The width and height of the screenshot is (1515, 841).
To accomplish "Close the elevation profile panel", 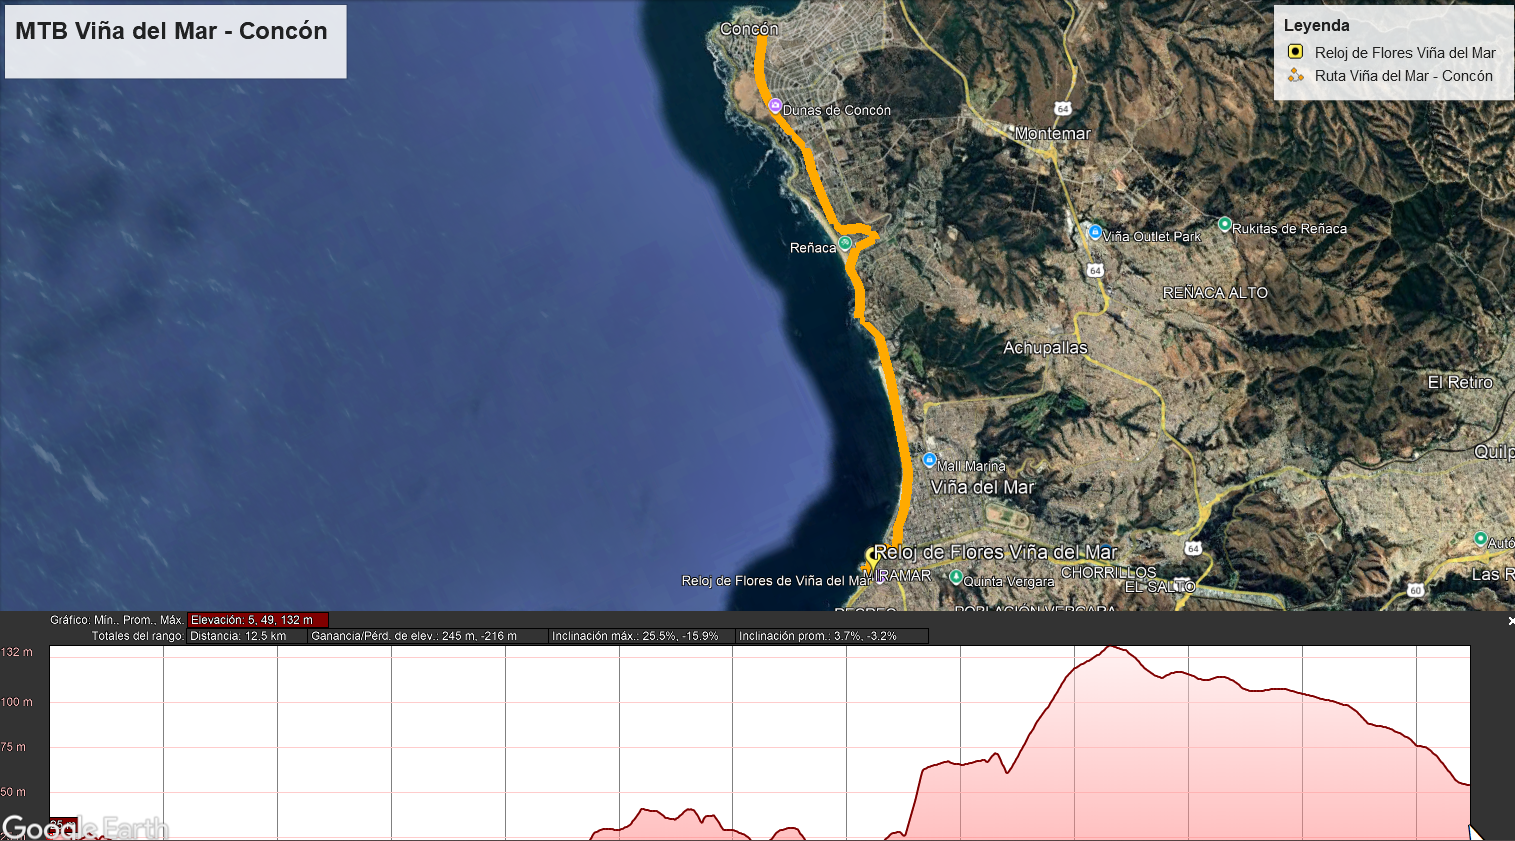I will pyautogui.click(x=1510, y=621).
